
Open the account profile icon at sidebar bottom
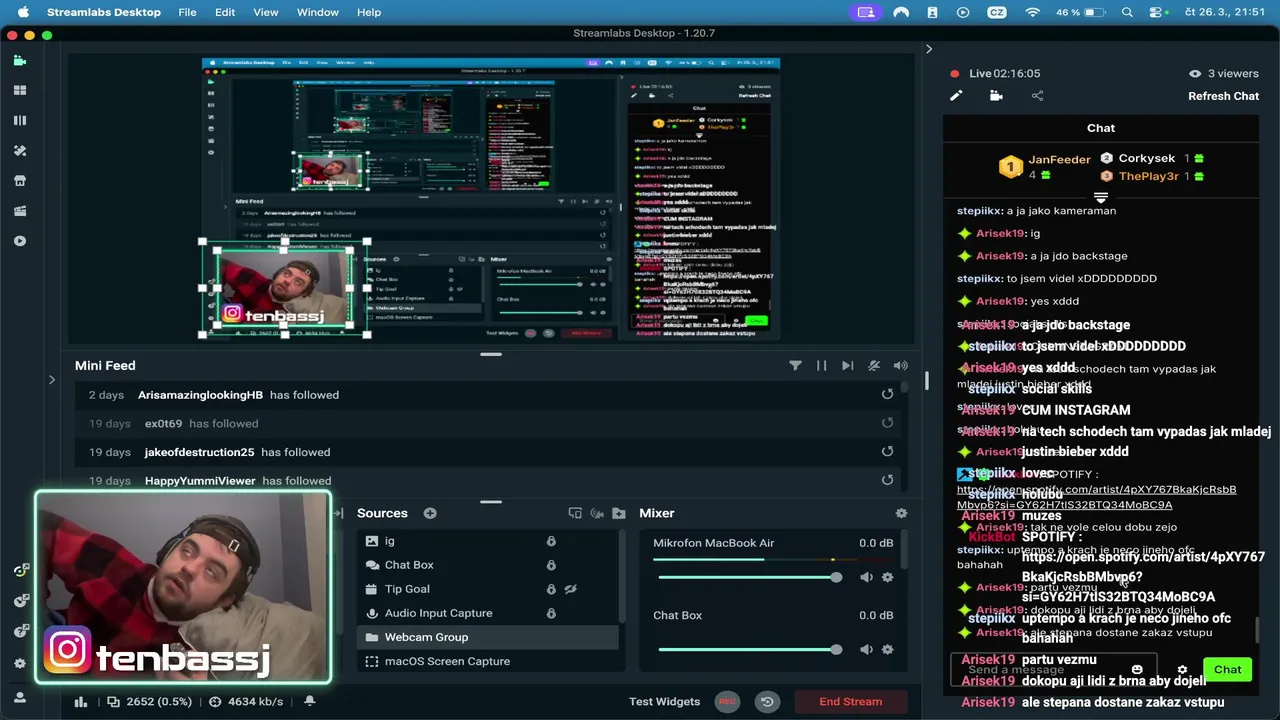[x=19, y=697]
